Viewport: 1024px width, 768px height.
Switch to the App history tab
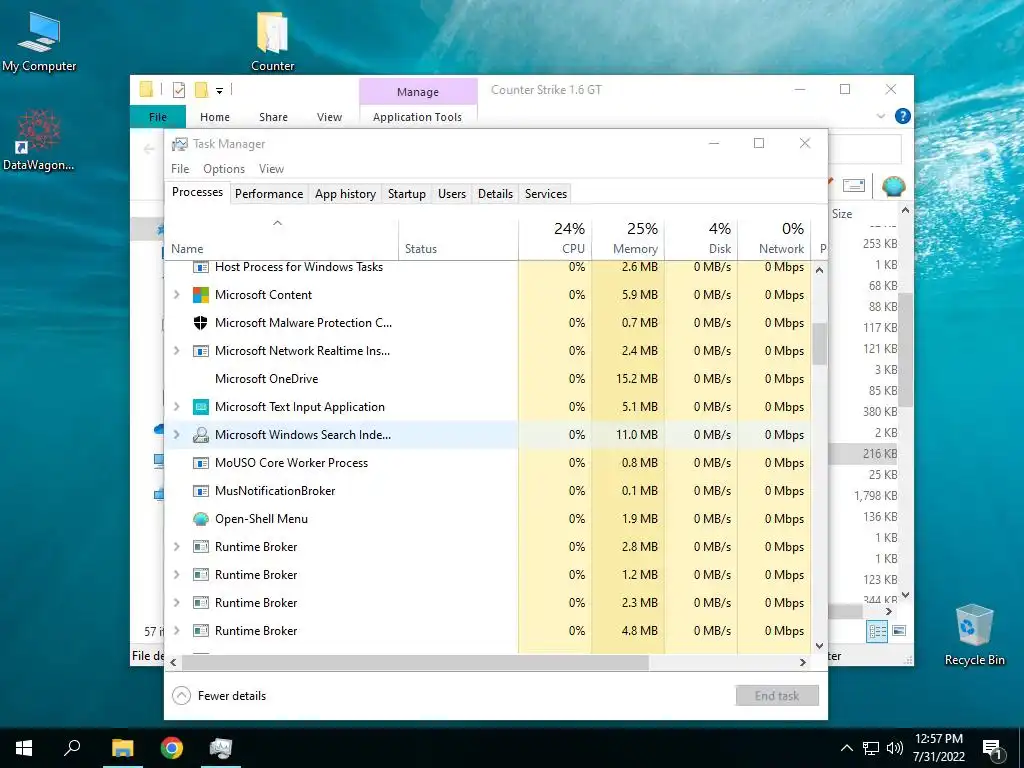coord(345,194)
